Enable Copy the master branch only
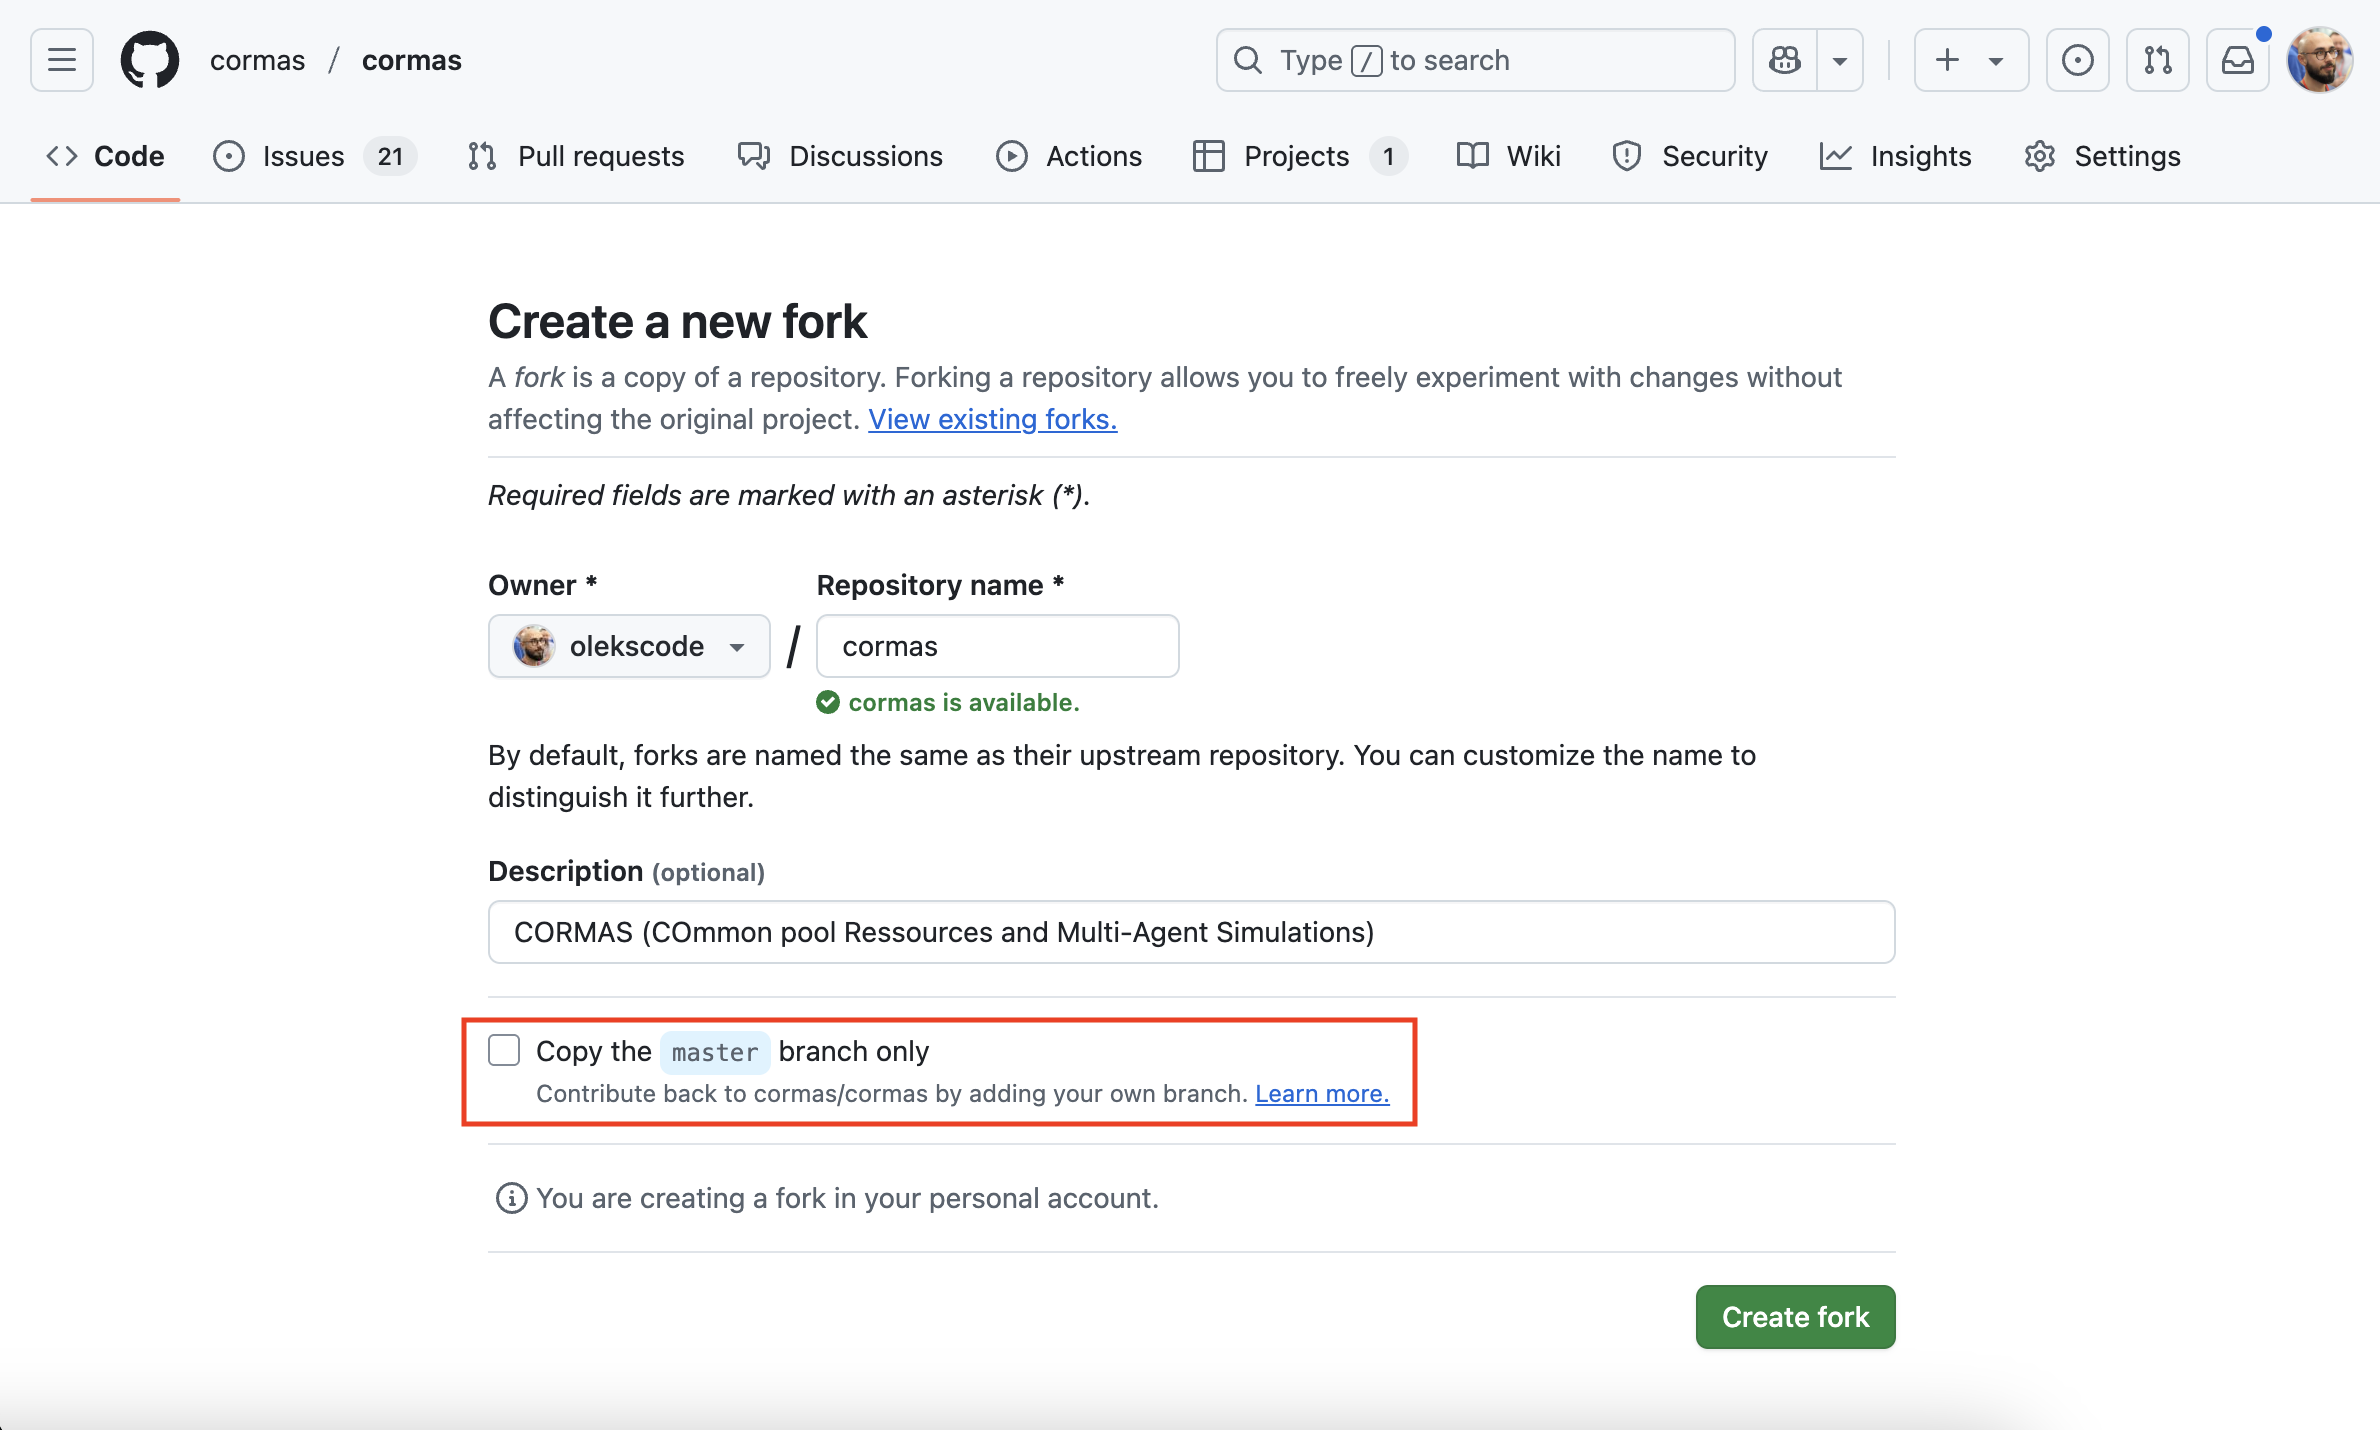Screen dimensions: 2380x1430 [504, 1051]
